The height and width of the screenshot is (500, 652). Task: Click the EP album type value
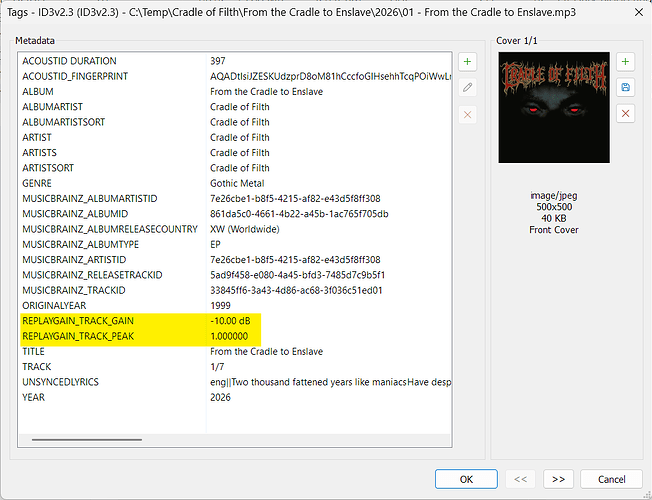click(x=215, y=245)
